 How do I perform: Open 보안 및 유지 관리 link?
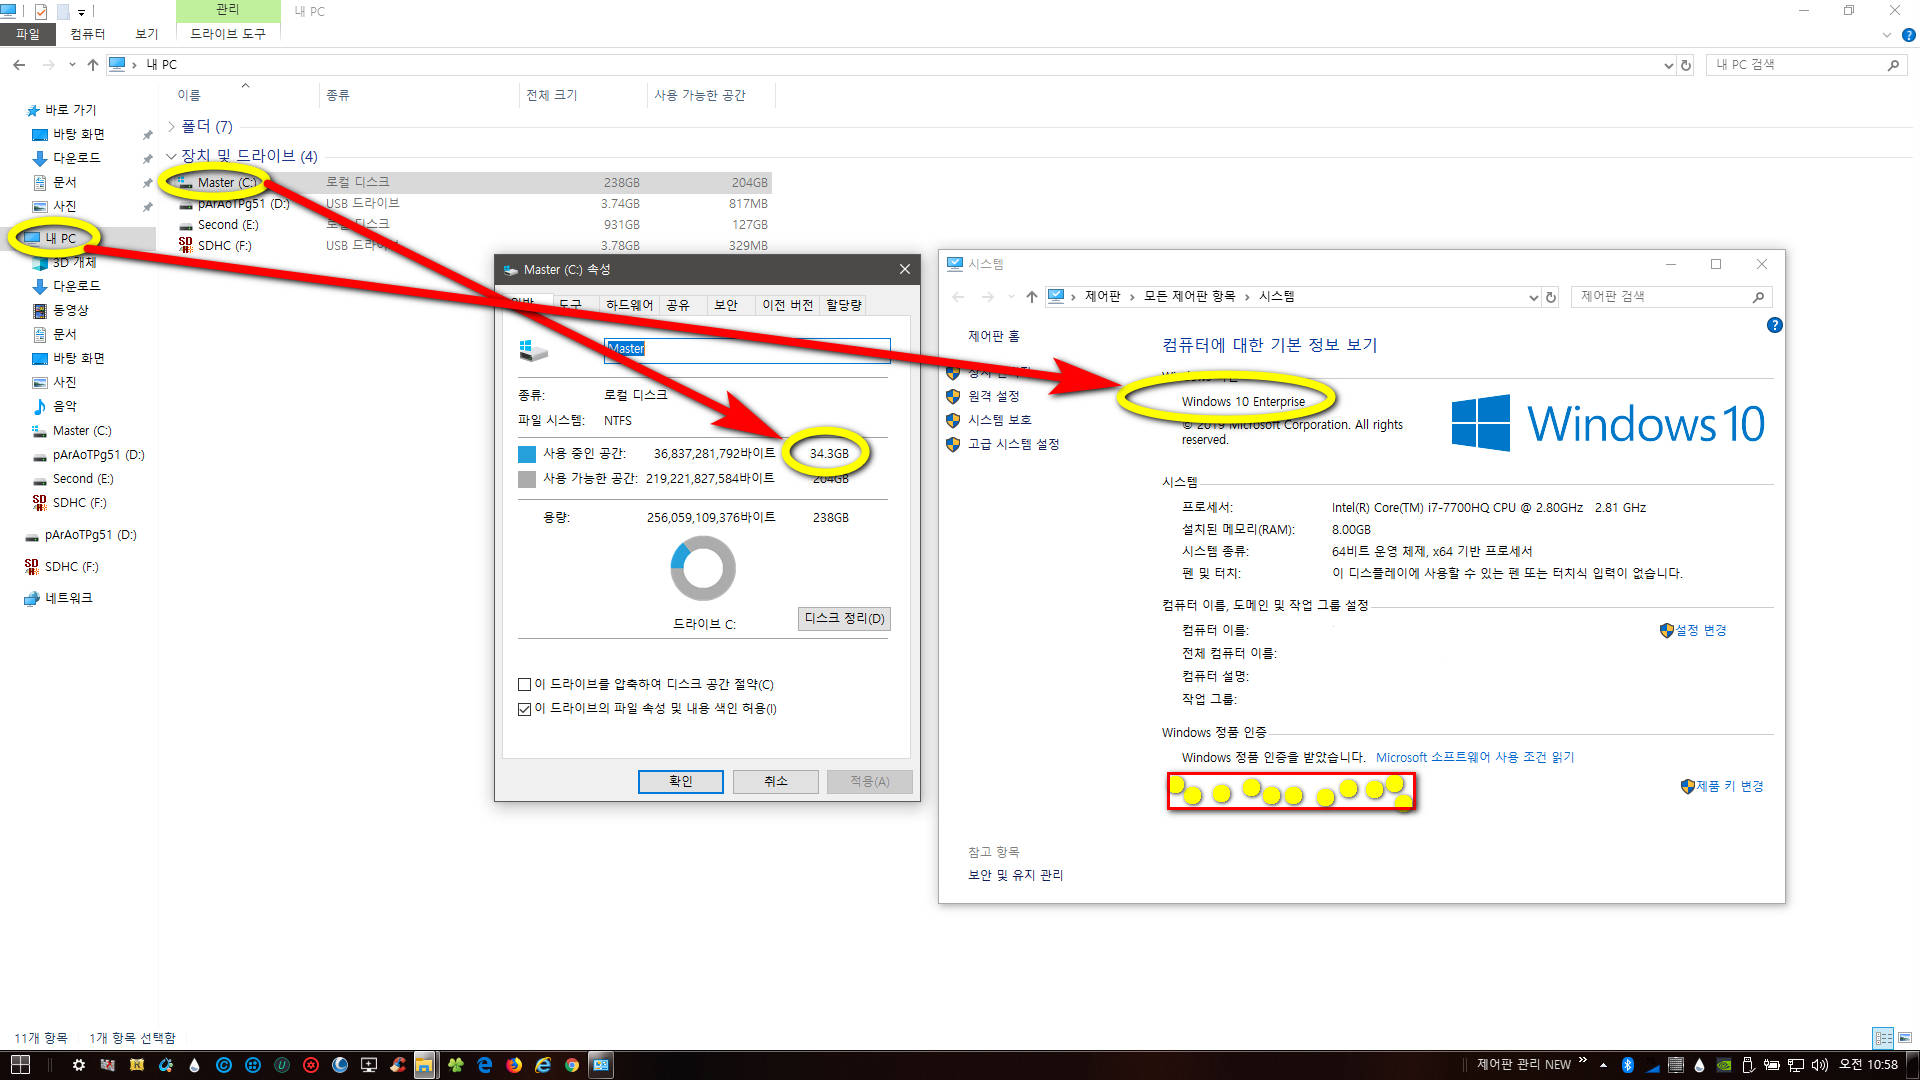point(1015,875)
